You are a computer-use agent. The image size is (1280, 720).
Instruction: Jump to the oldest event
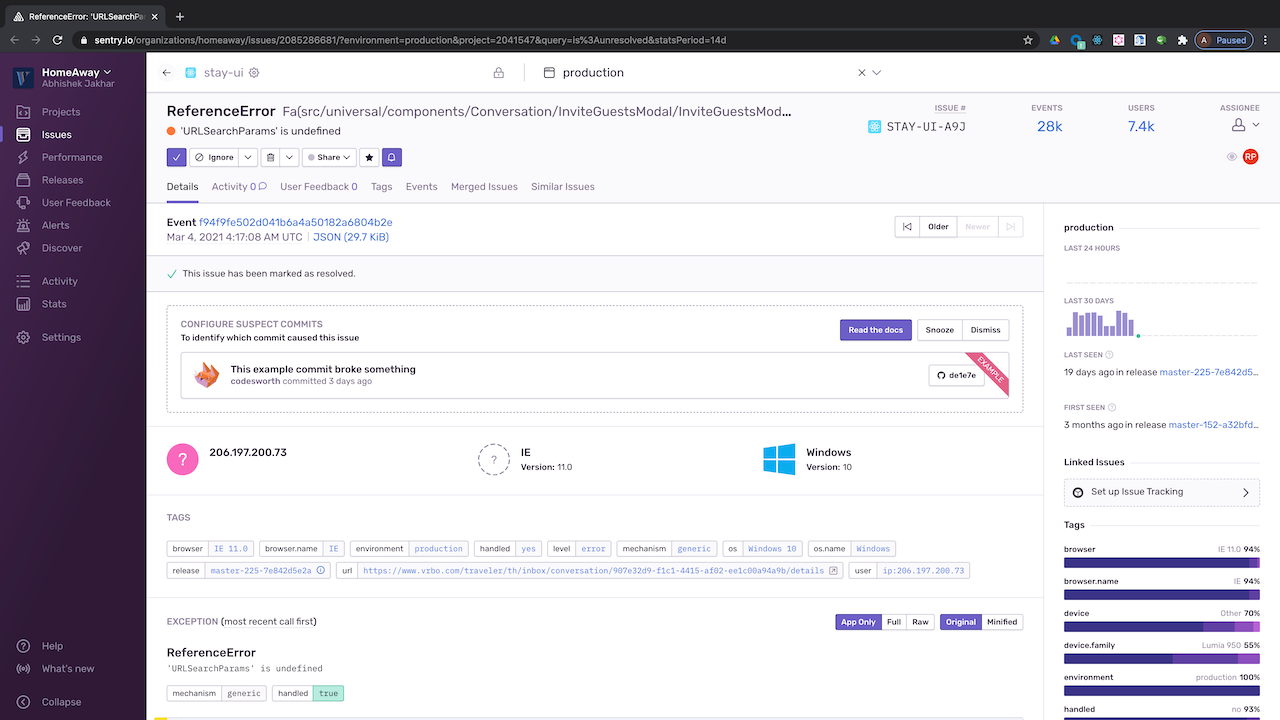[x=907, y=227]
